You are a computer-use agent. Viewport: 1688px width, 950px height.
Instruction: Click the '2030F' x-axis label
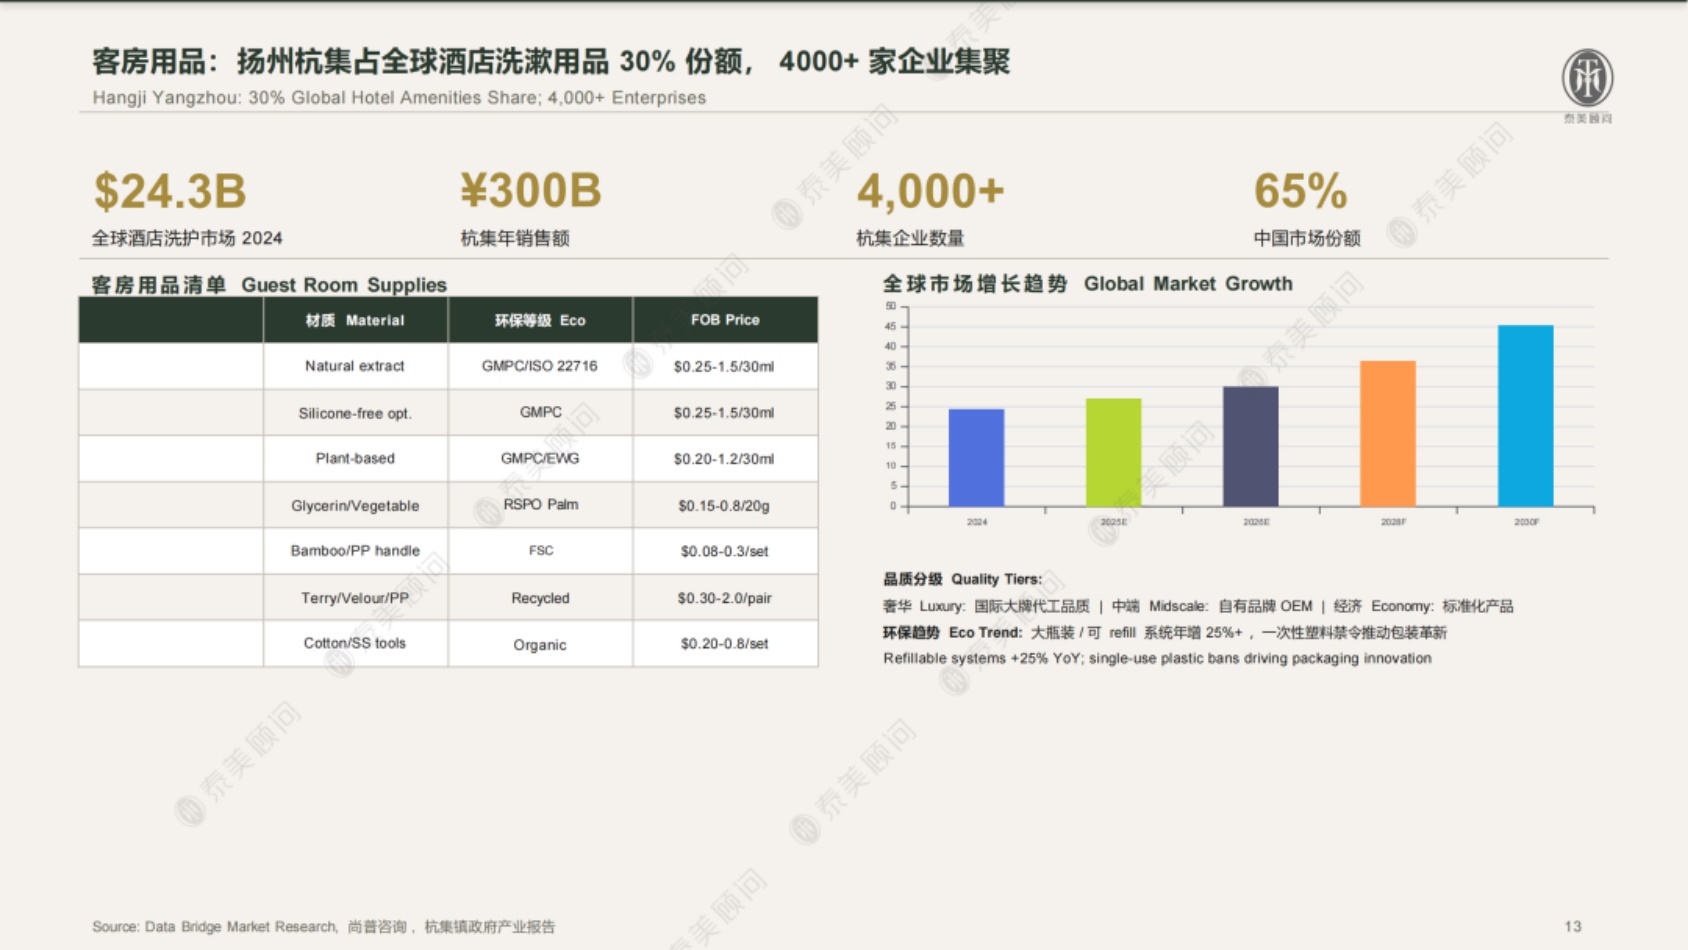[1526, 522]
